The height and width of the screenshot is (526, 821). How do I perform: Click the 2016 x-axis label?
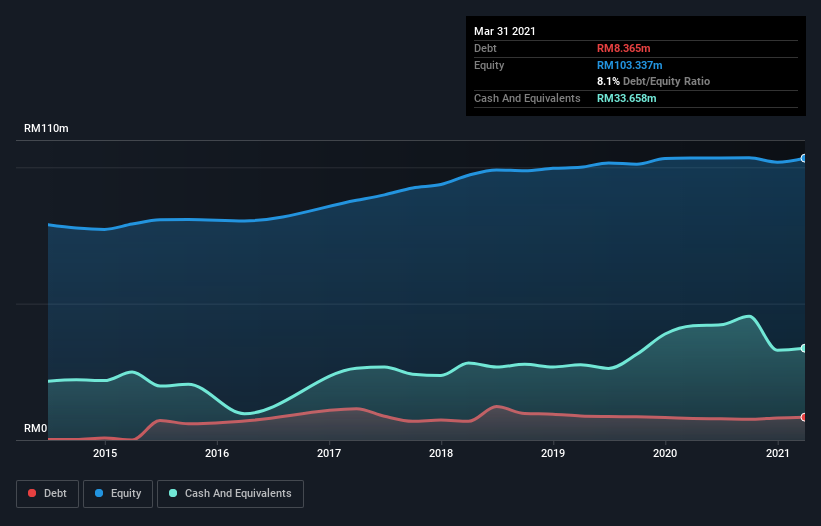pos(217,453)
